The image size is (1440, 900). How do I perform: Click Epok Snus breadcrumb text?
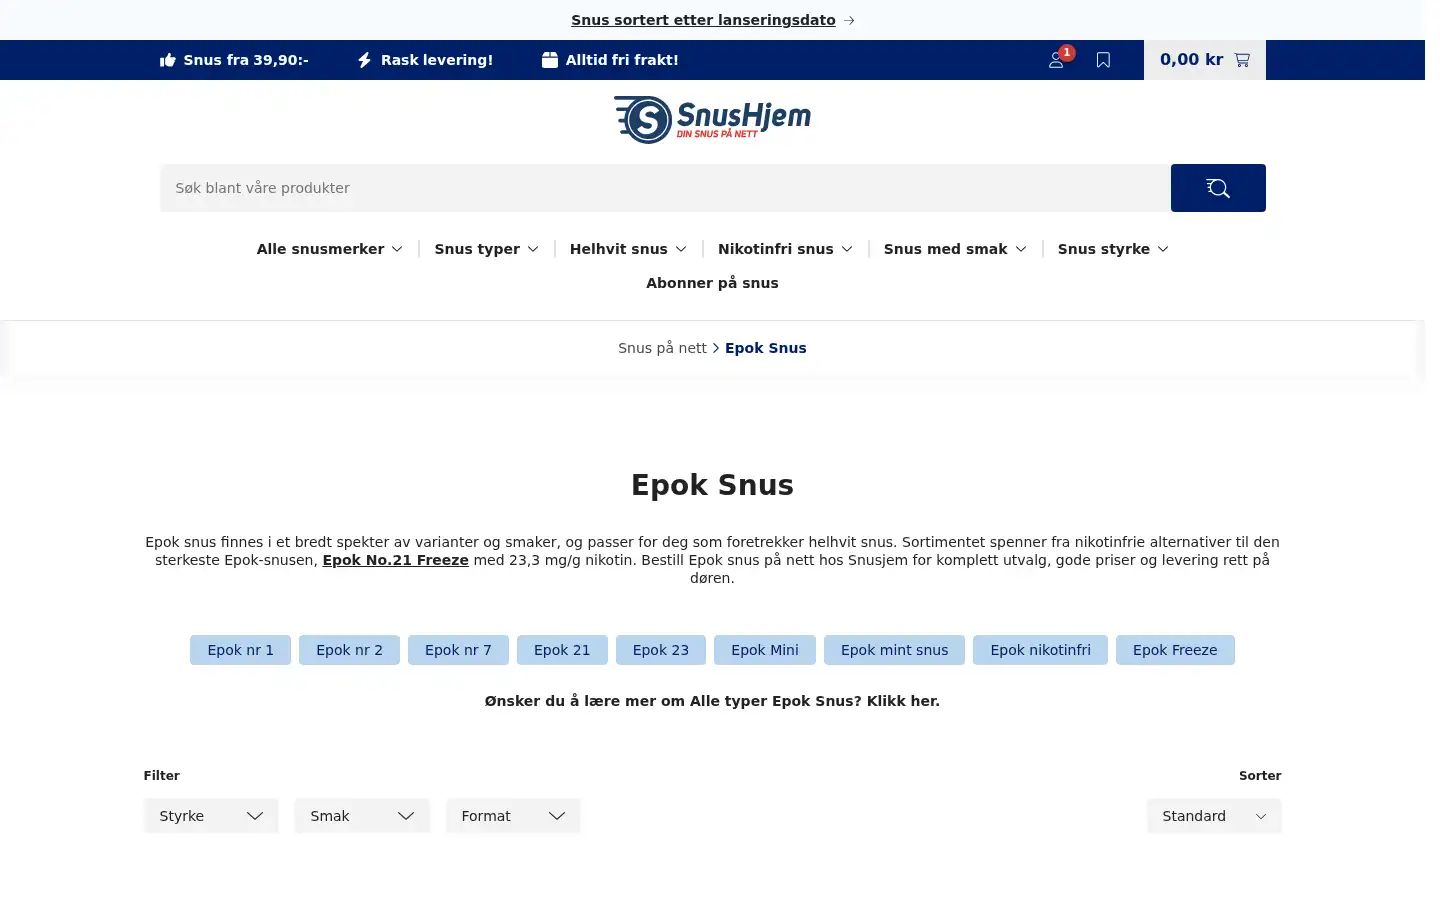(766, 348)
